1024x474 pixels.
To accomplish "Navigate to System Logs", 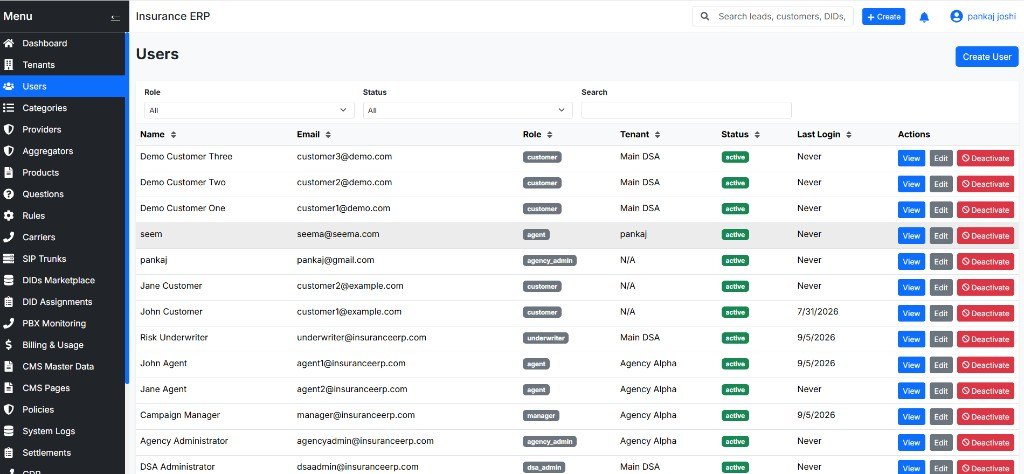I will coord(63,431).
